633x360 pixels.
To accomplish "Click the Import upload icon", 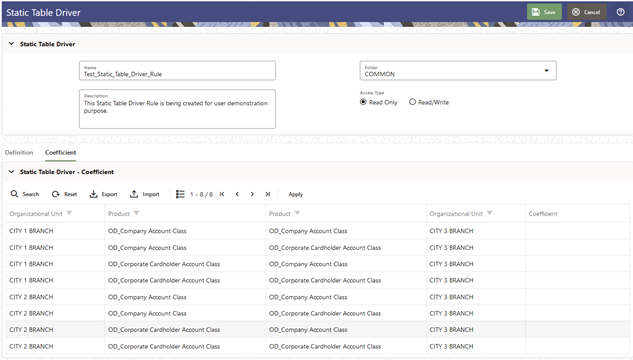I will (134, 194).
